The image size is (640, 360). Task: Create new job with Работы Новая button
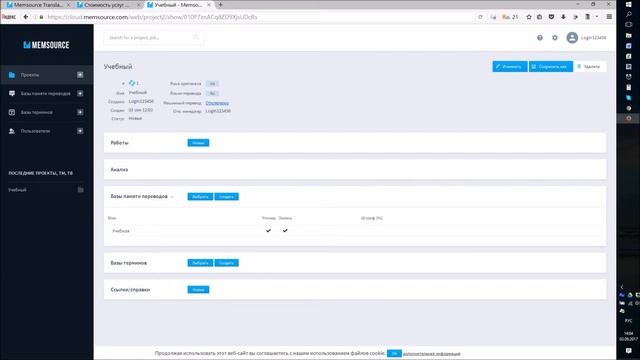[x=198, y=143]
